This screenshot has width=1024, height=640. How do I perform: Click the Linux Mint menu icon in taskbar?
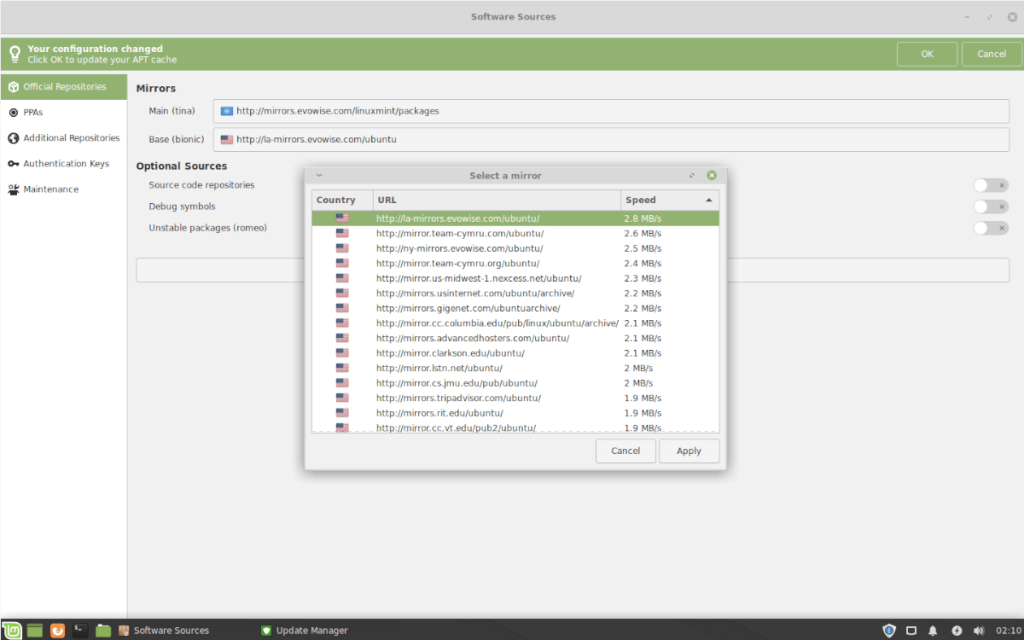click(10, 630)
